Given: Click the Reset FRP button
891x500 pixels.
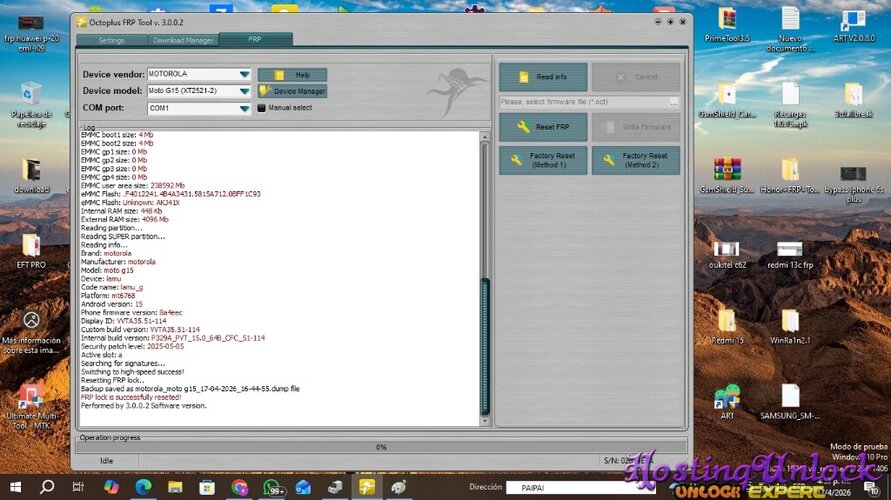Looking at the screenshot, I should click(x=543, y=127).
